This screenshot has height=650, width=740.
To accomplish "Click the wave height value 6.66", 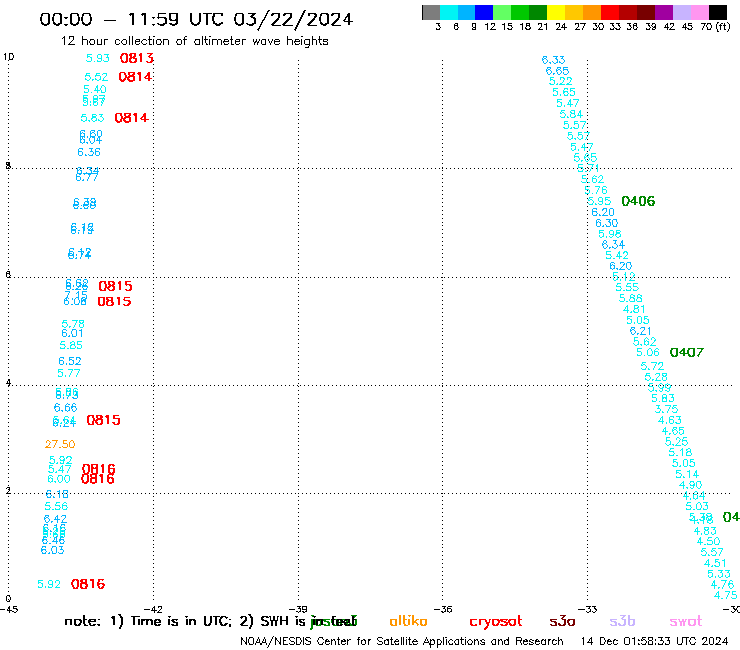I will tap(65, 407).
